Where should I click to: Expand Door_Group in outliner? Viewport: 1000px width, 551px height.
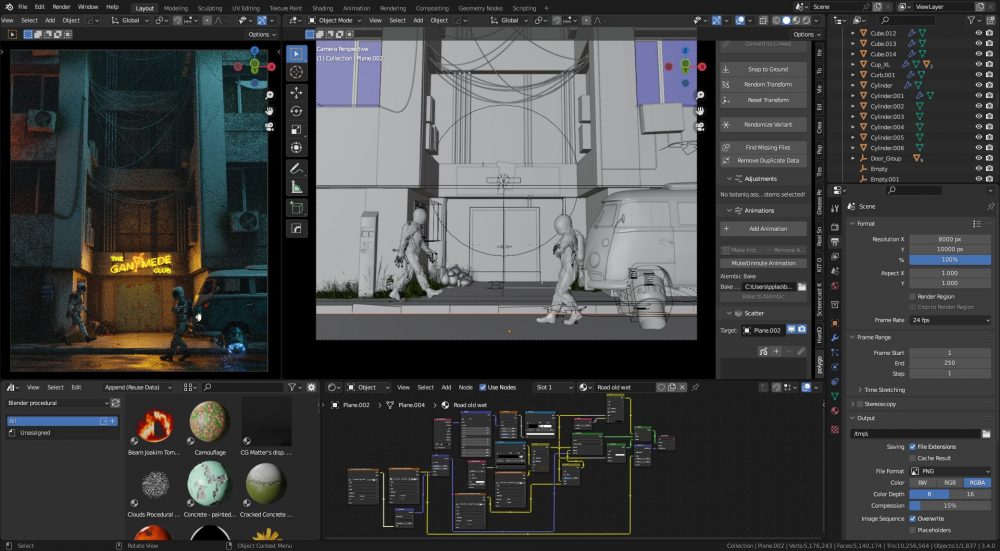(853, 158)
